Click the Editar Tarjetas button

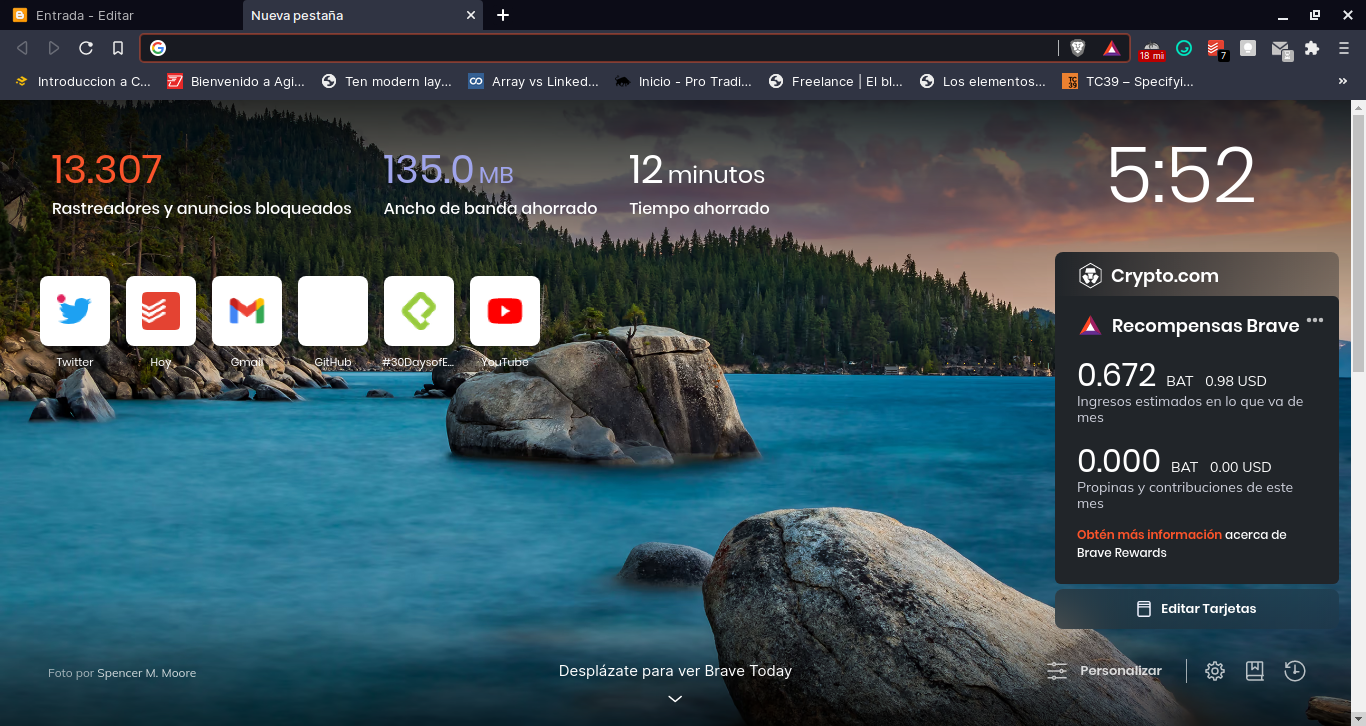(1197, 609)
